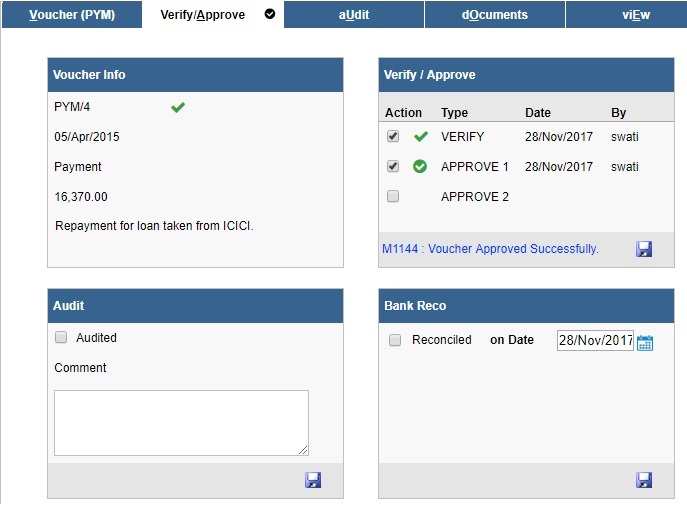Click the green circle check on APPROVE 1
The width and height of the screenshot is (687, 511).
coord(420,167)
